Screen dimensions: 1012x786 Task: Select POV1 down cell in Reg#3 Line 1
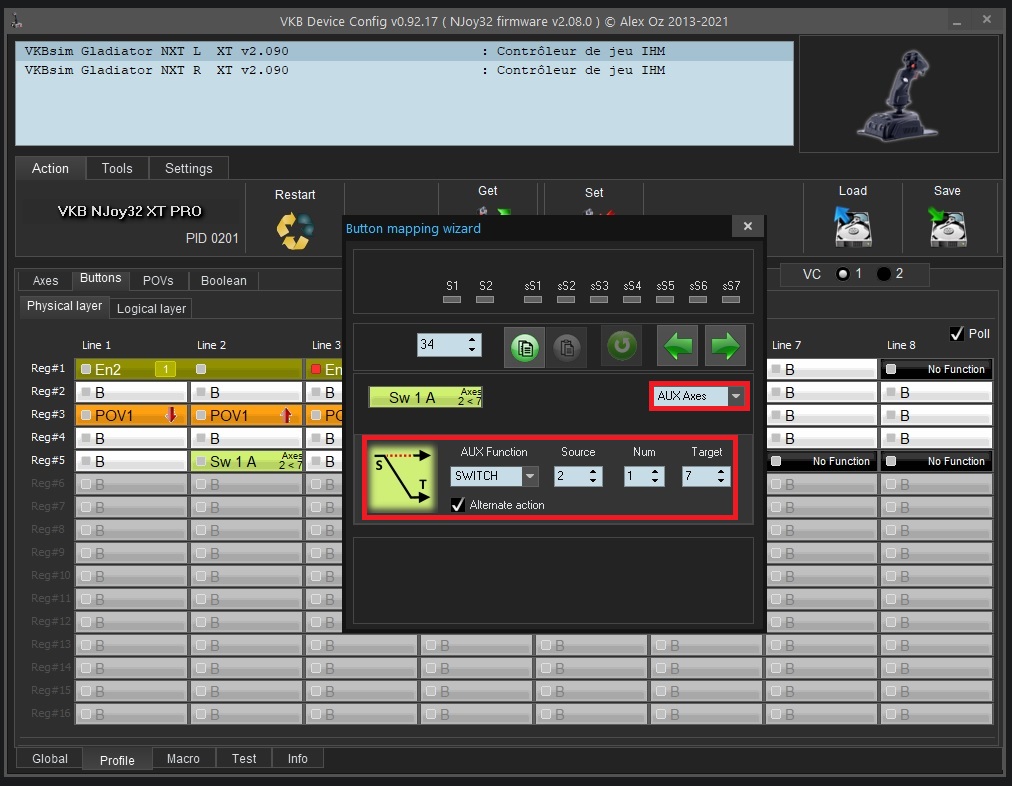[x=132, y=415]
